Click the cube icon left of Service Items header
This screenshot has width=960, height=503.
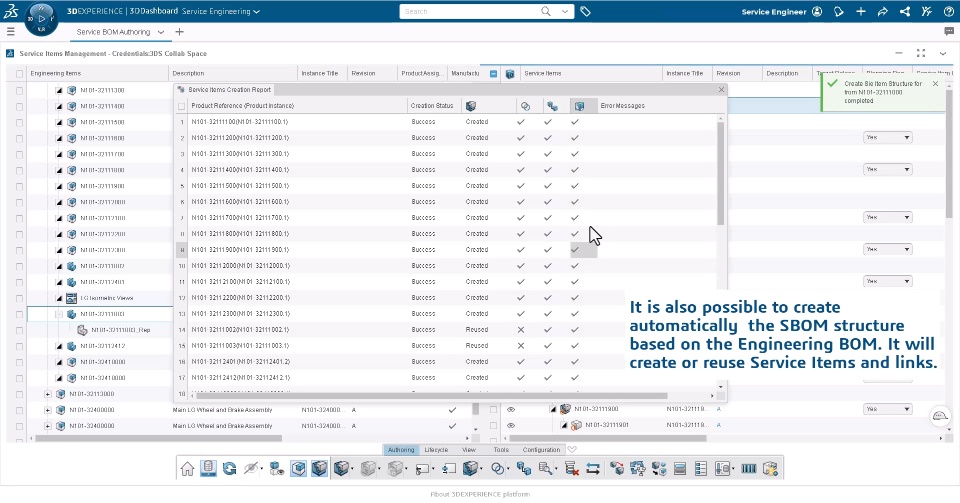point(510,73)
